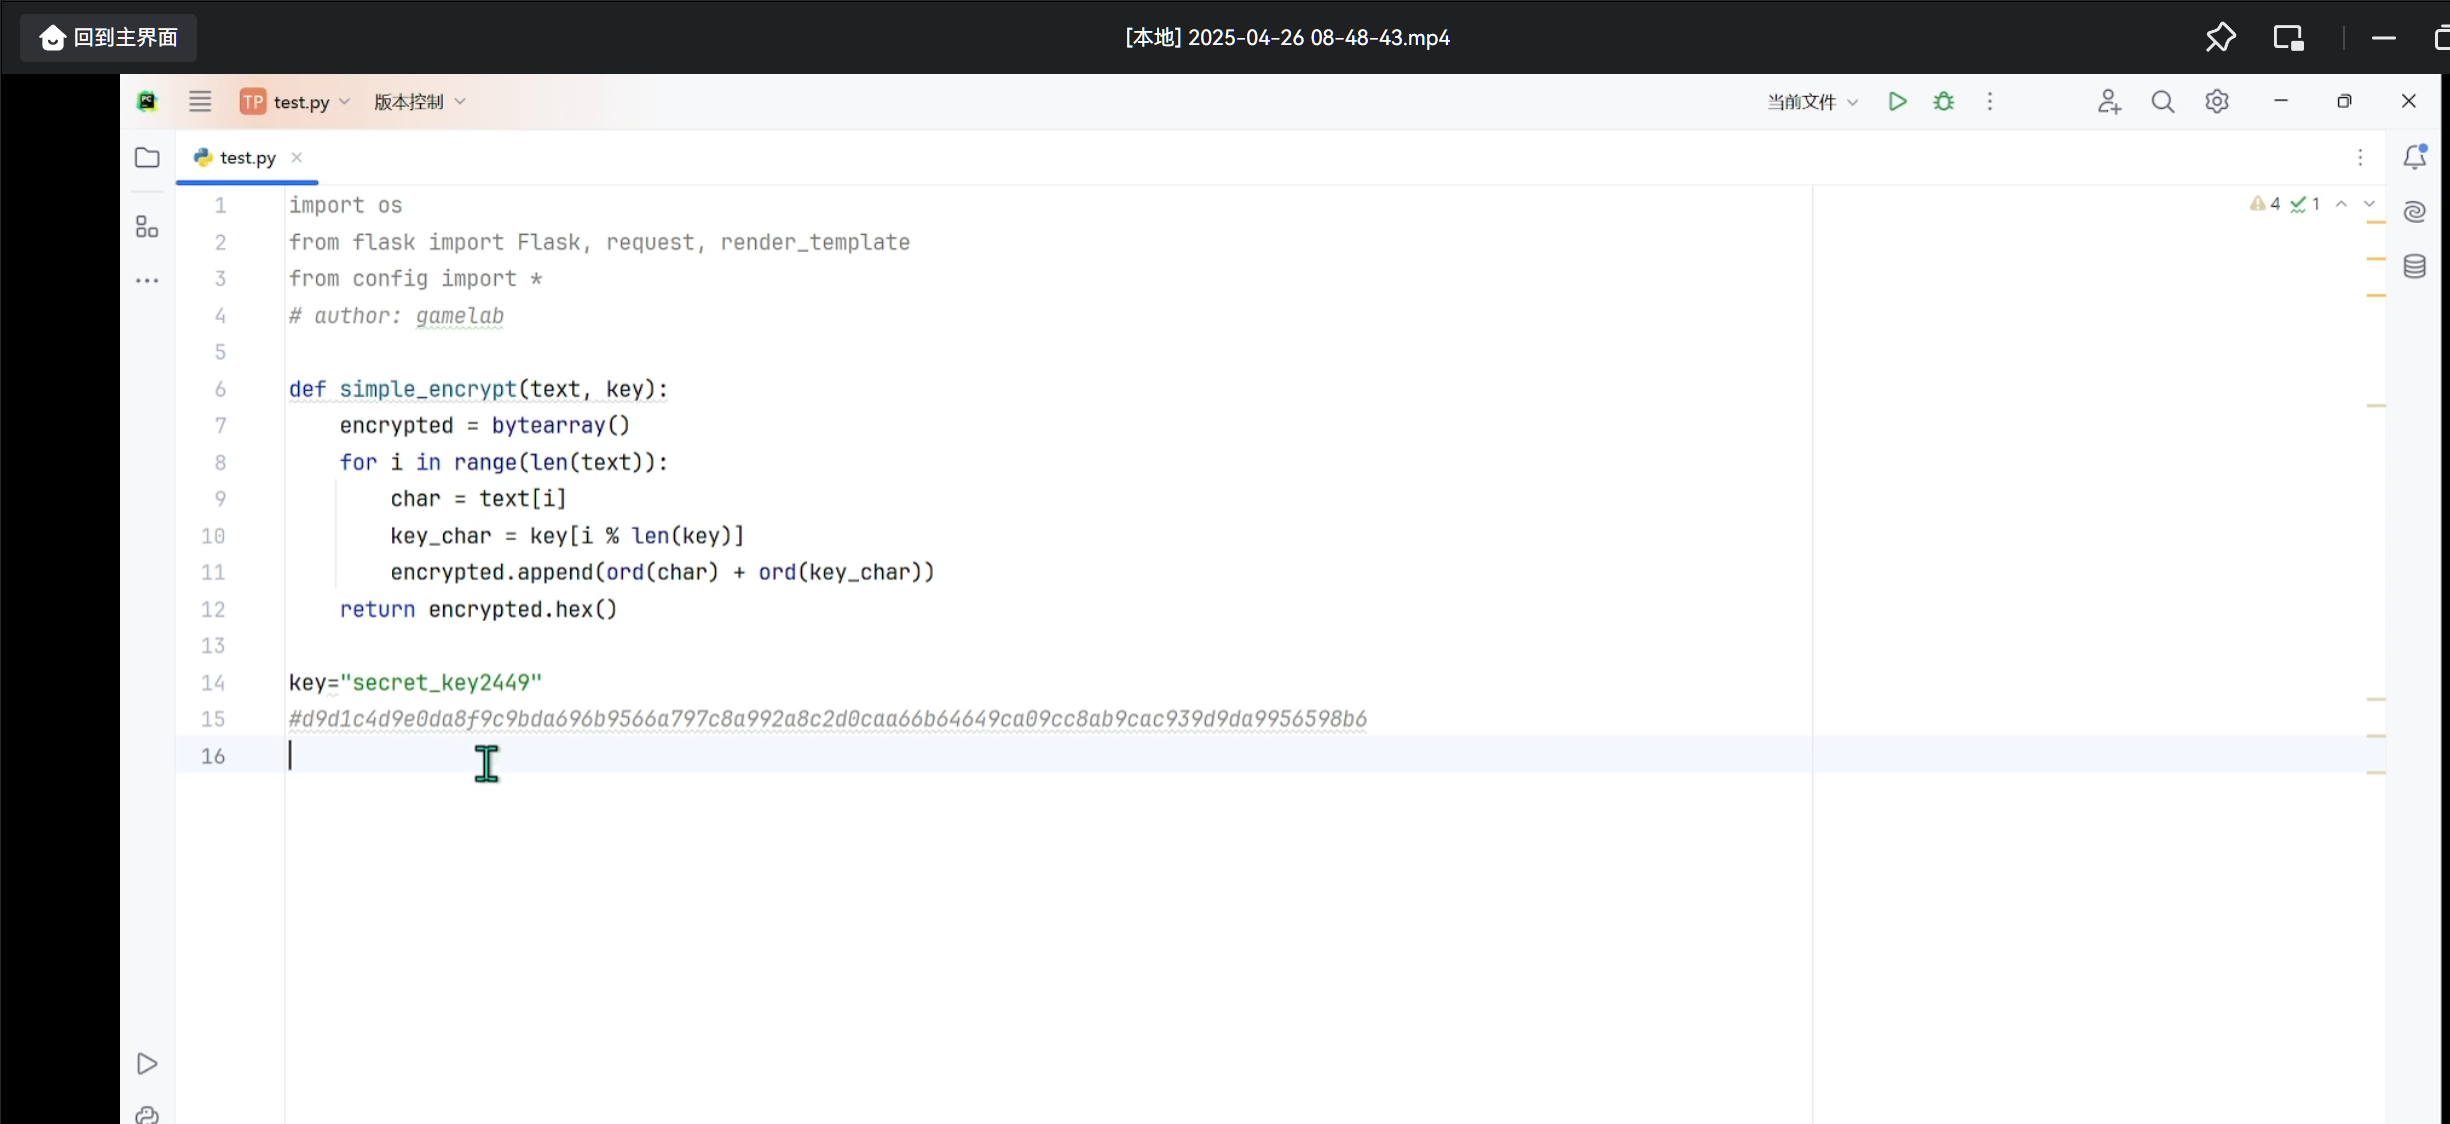Toggle picture-in-picture mini player mode
Screen dimensions: 2450x1124
(x=2288, y=37)
